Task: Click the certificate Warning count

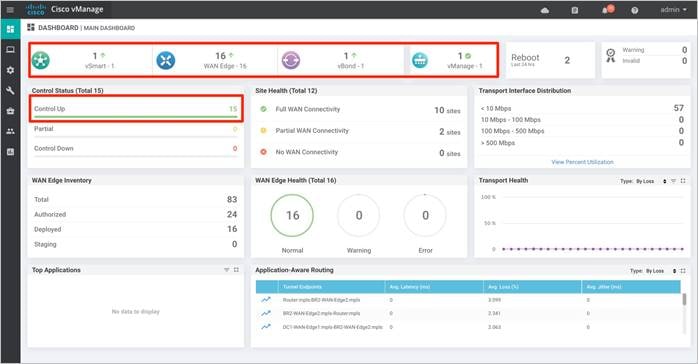Action: click(684, 50)
